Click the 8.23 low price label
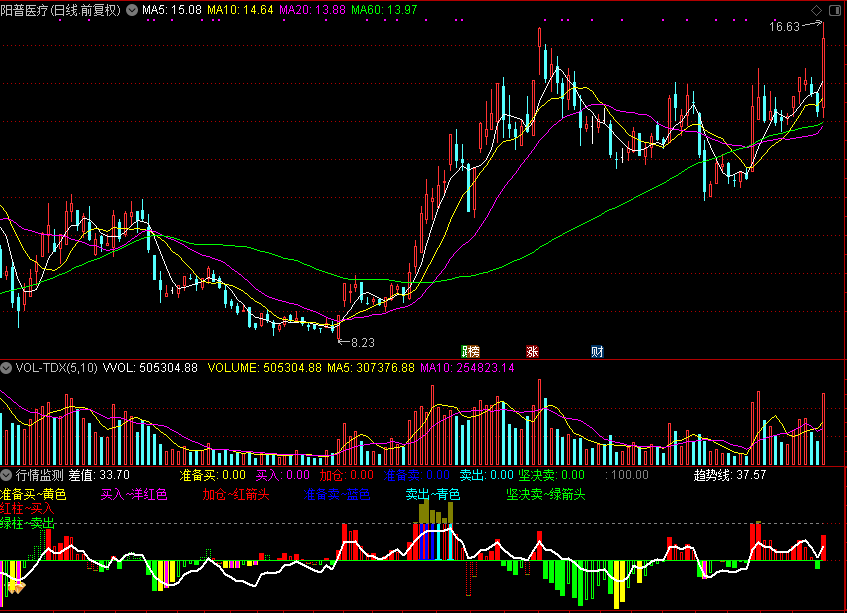 click(362, 343)
